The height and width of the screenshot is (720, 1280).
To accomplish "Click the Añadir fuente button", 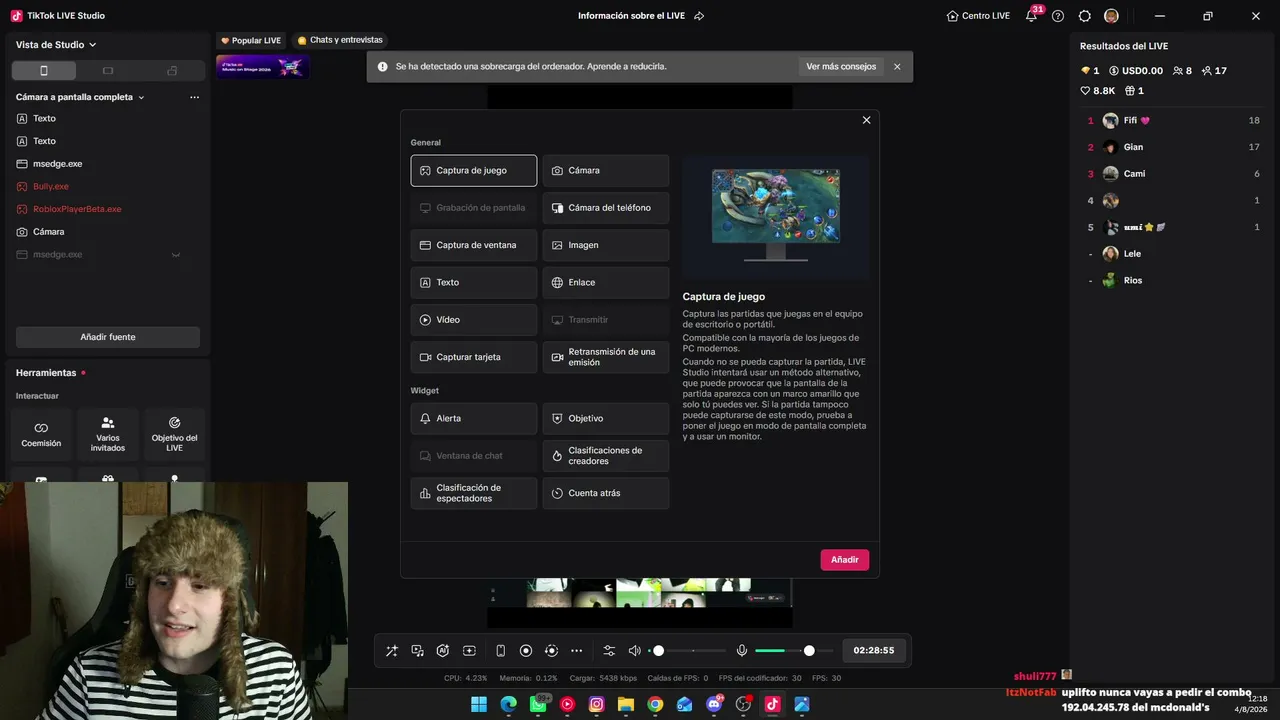I will pos(108,337).
